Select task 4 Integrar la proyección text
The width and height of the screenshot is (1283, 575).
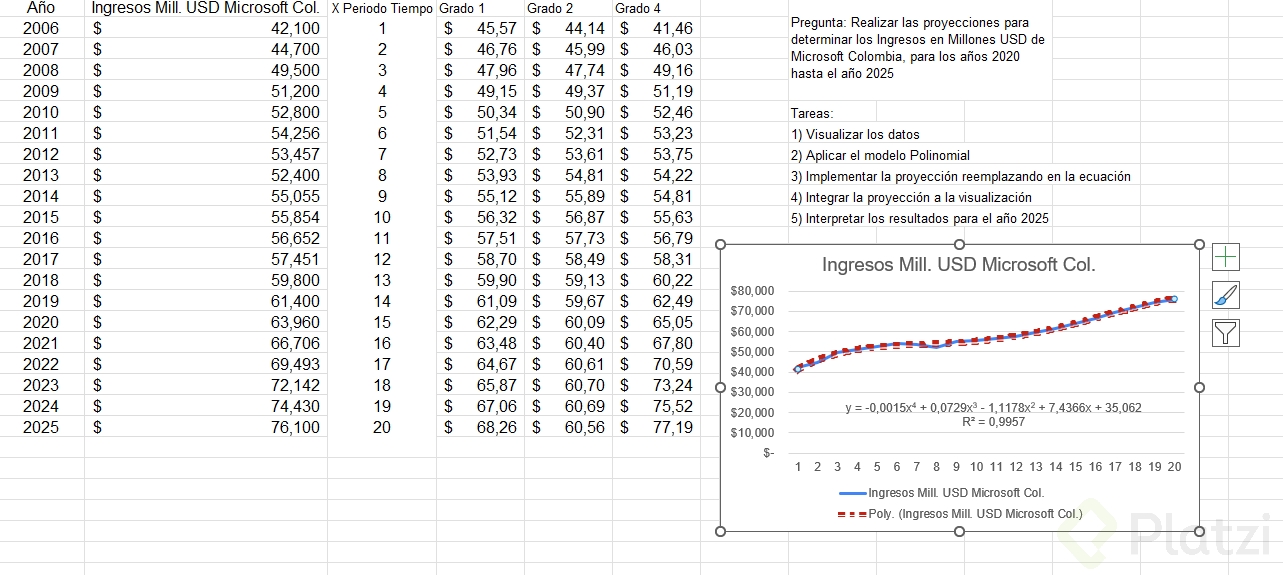coord(911,197)
